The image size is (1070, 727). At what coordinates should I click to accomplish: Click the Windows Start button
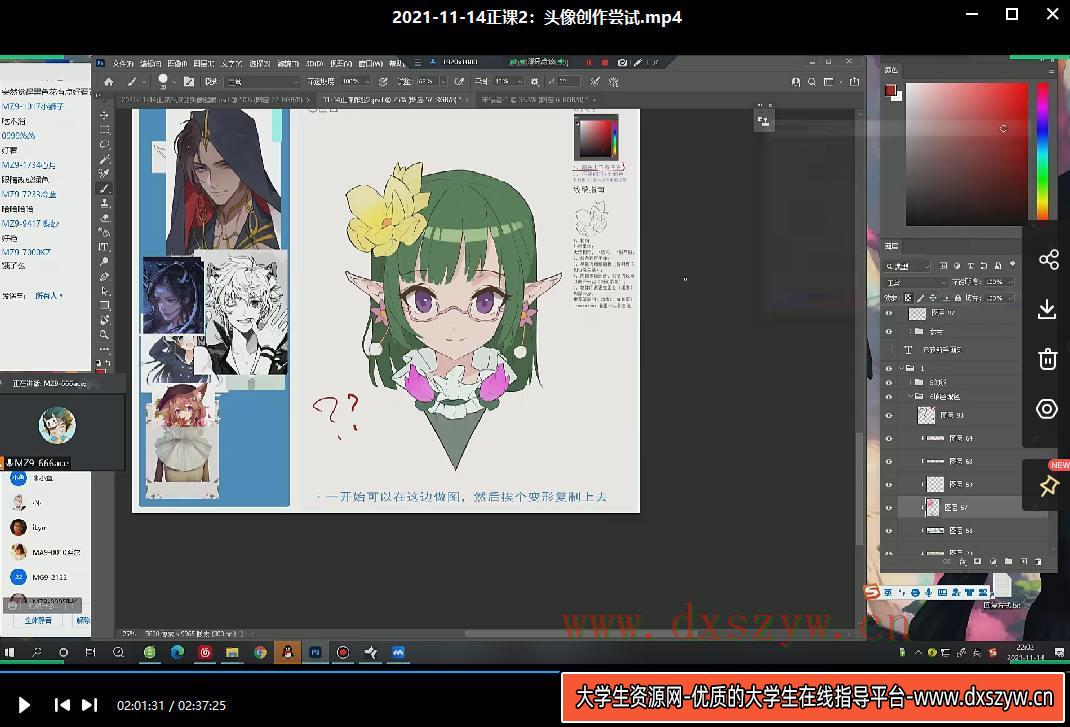click(10, 653)
